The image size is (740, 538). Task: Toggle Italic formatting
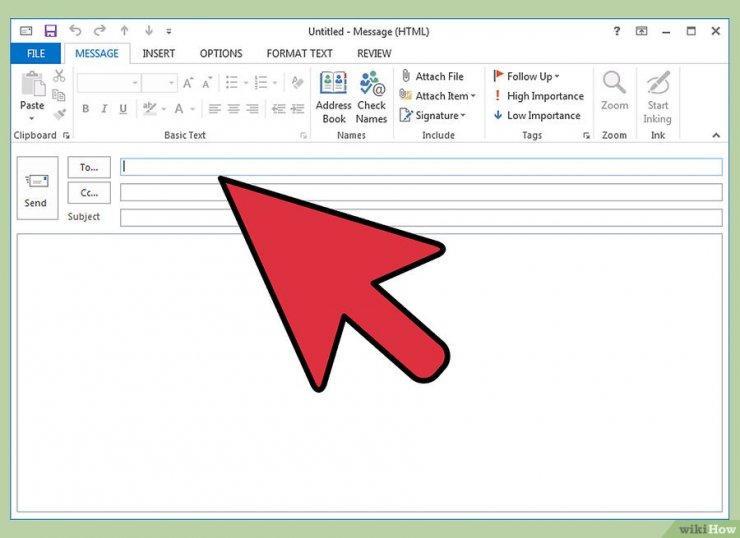click(x=104, y=109)
